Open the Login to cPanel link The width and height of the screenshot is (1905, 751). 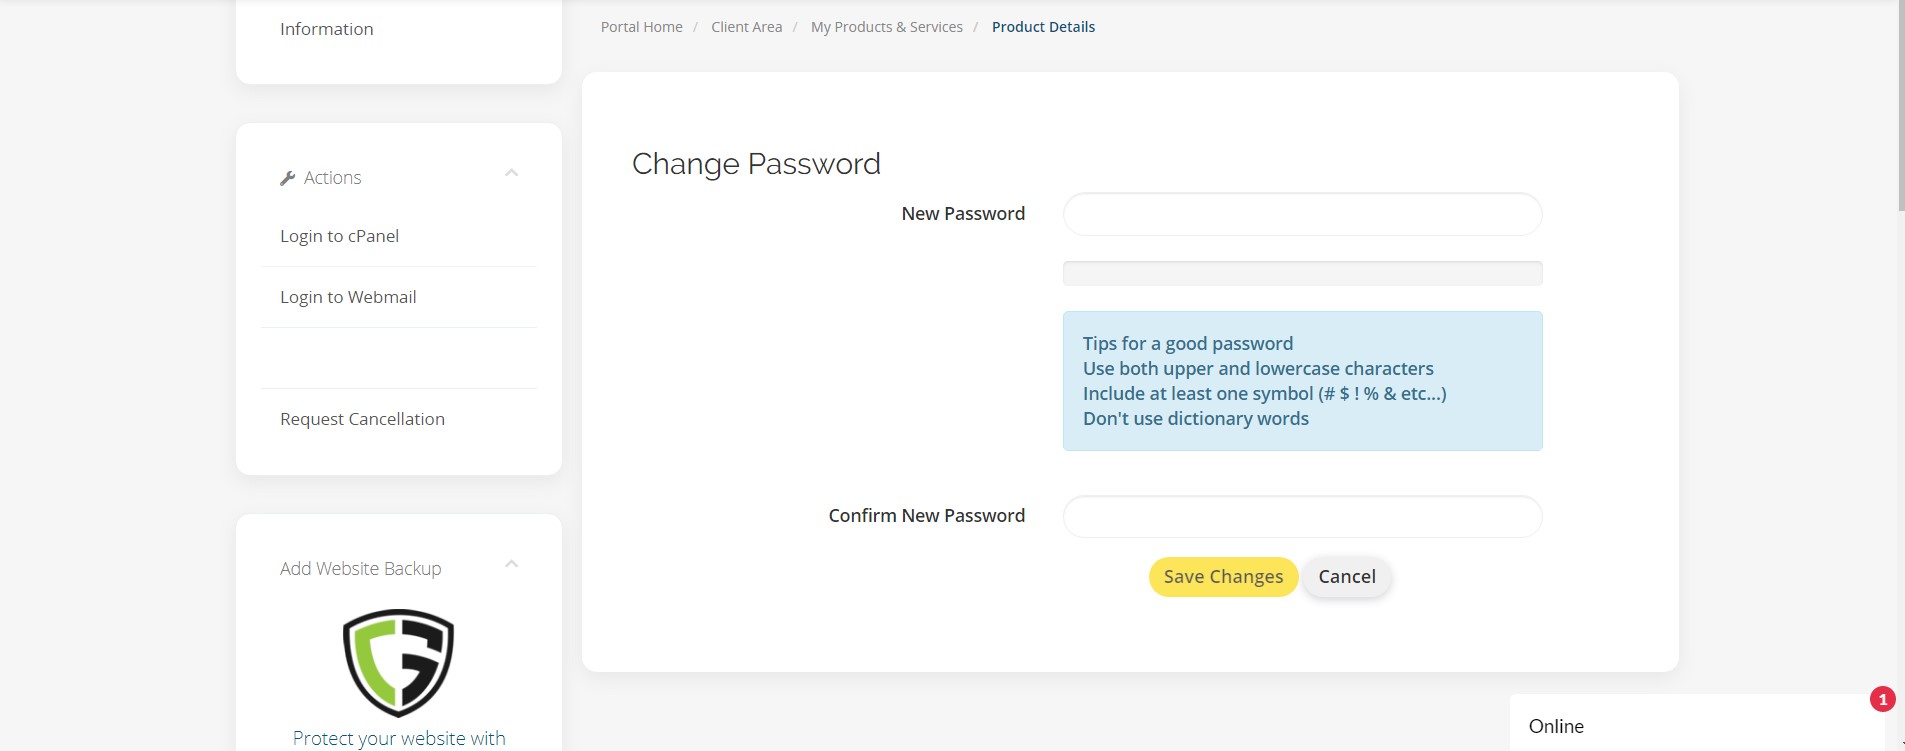point(339,236)
